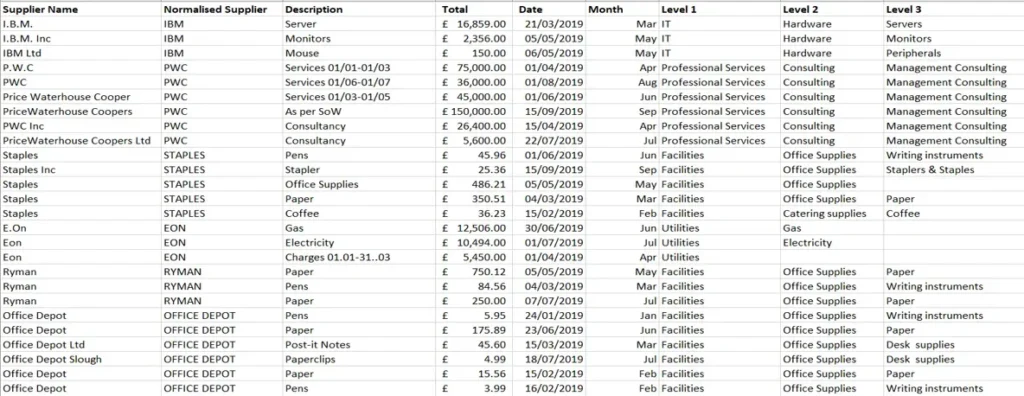The width and height of the screenshot is (1024, 396).
Task: Click the 'Electricity' Level 2 cell
Action: (x=832, y=243)
